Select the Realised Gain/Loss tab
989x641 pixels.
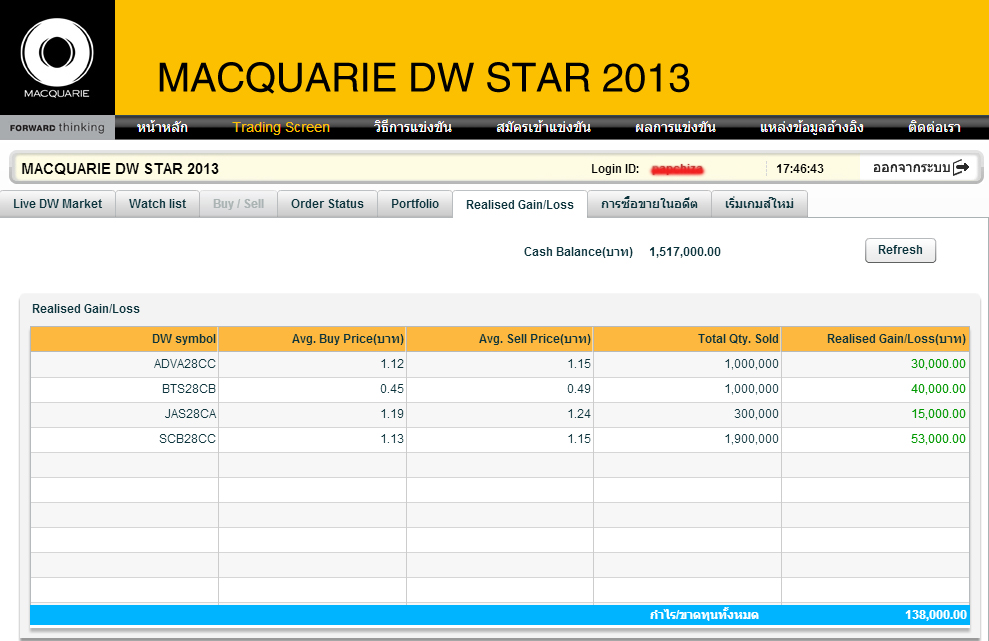point(520,204)
